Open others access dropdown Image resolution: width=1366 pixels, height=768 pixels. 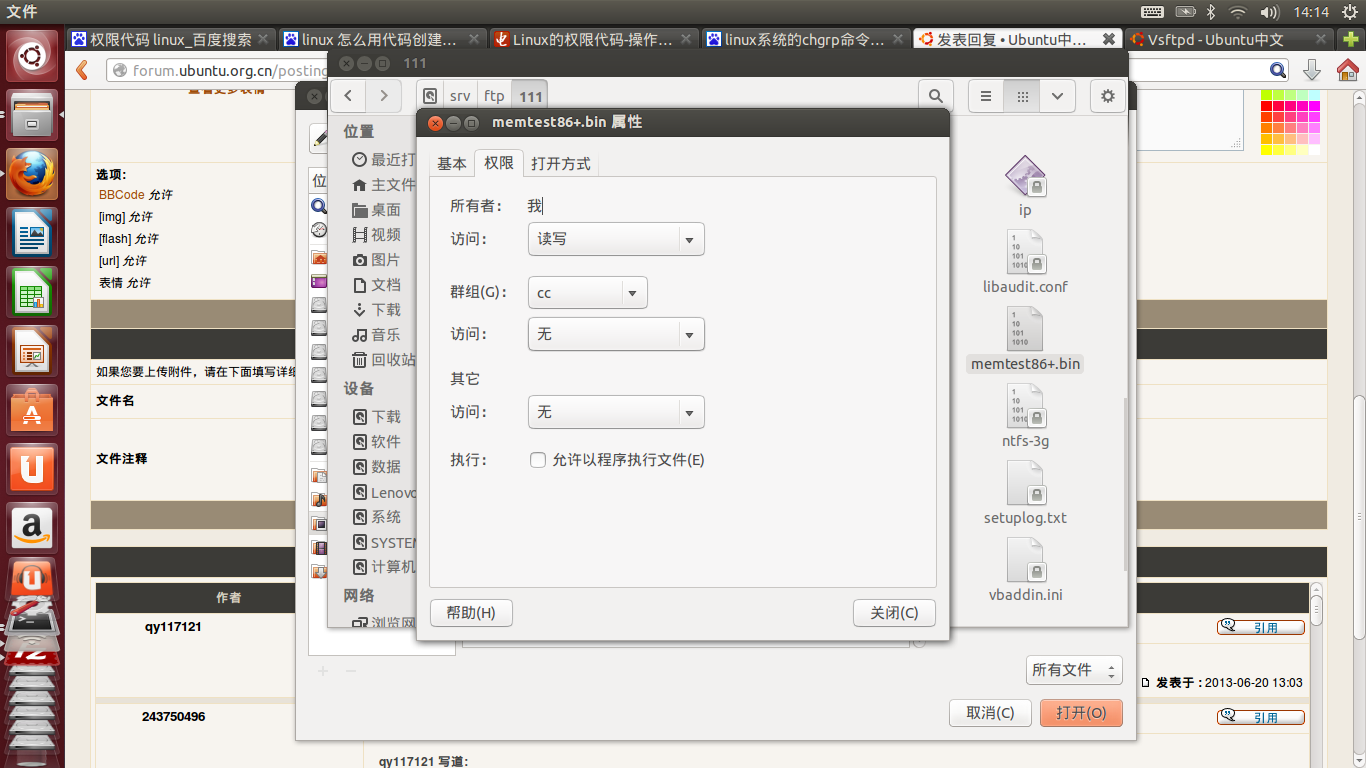[616, 412]
